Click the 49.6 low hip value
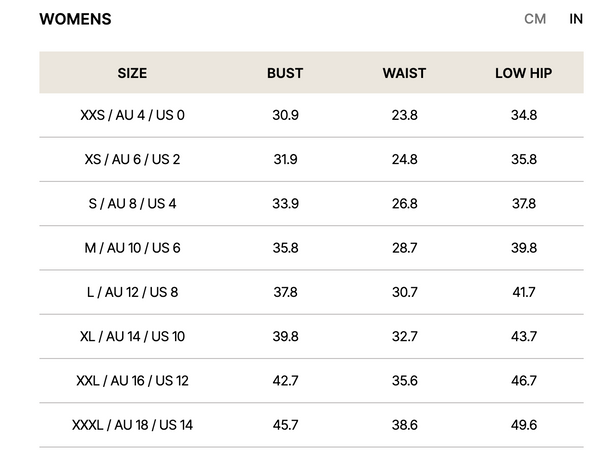The image size is (600, 461). click(x=523, y=425)
